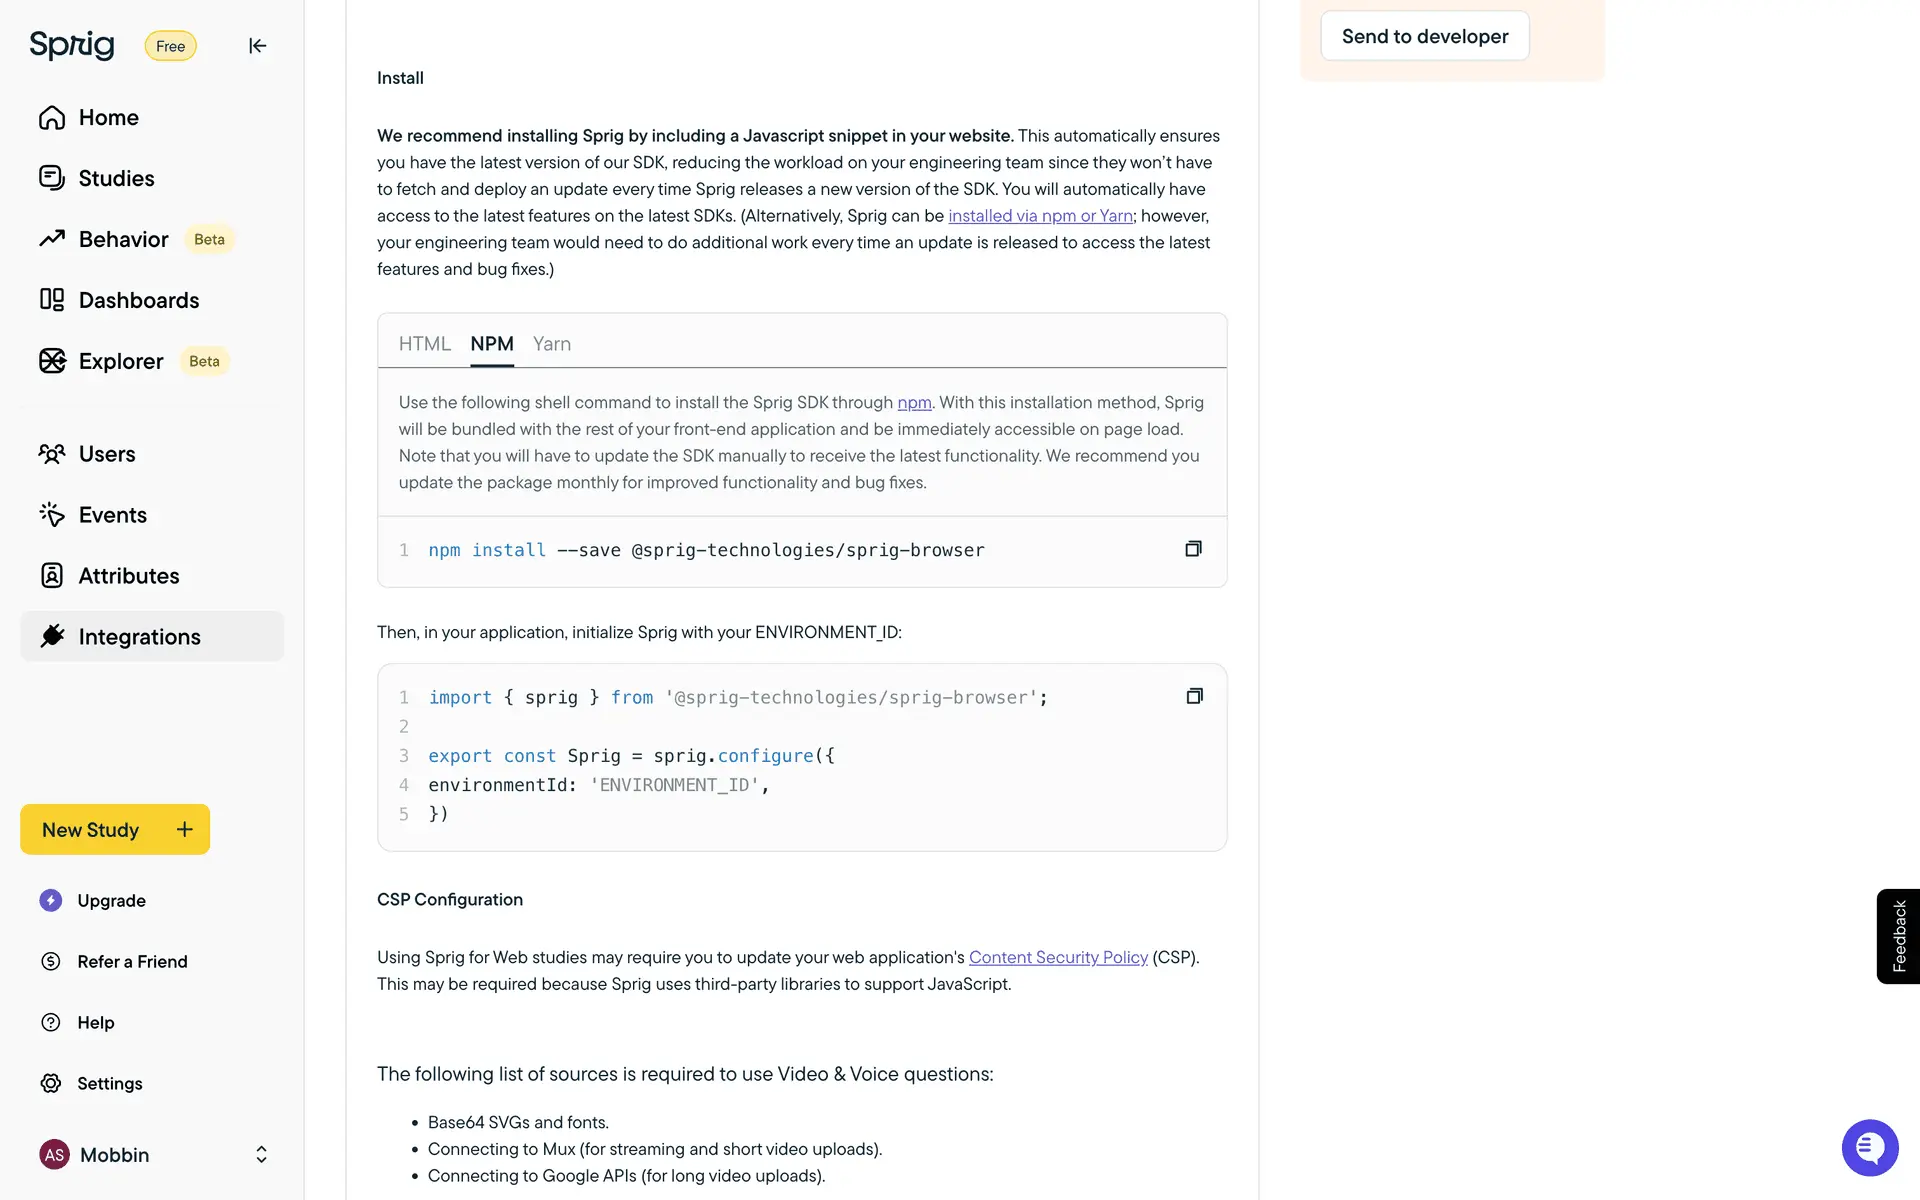Open Settings gear in sidebar
The width and height of the screenshot is (1920, 1200).
click(51, 1083)
